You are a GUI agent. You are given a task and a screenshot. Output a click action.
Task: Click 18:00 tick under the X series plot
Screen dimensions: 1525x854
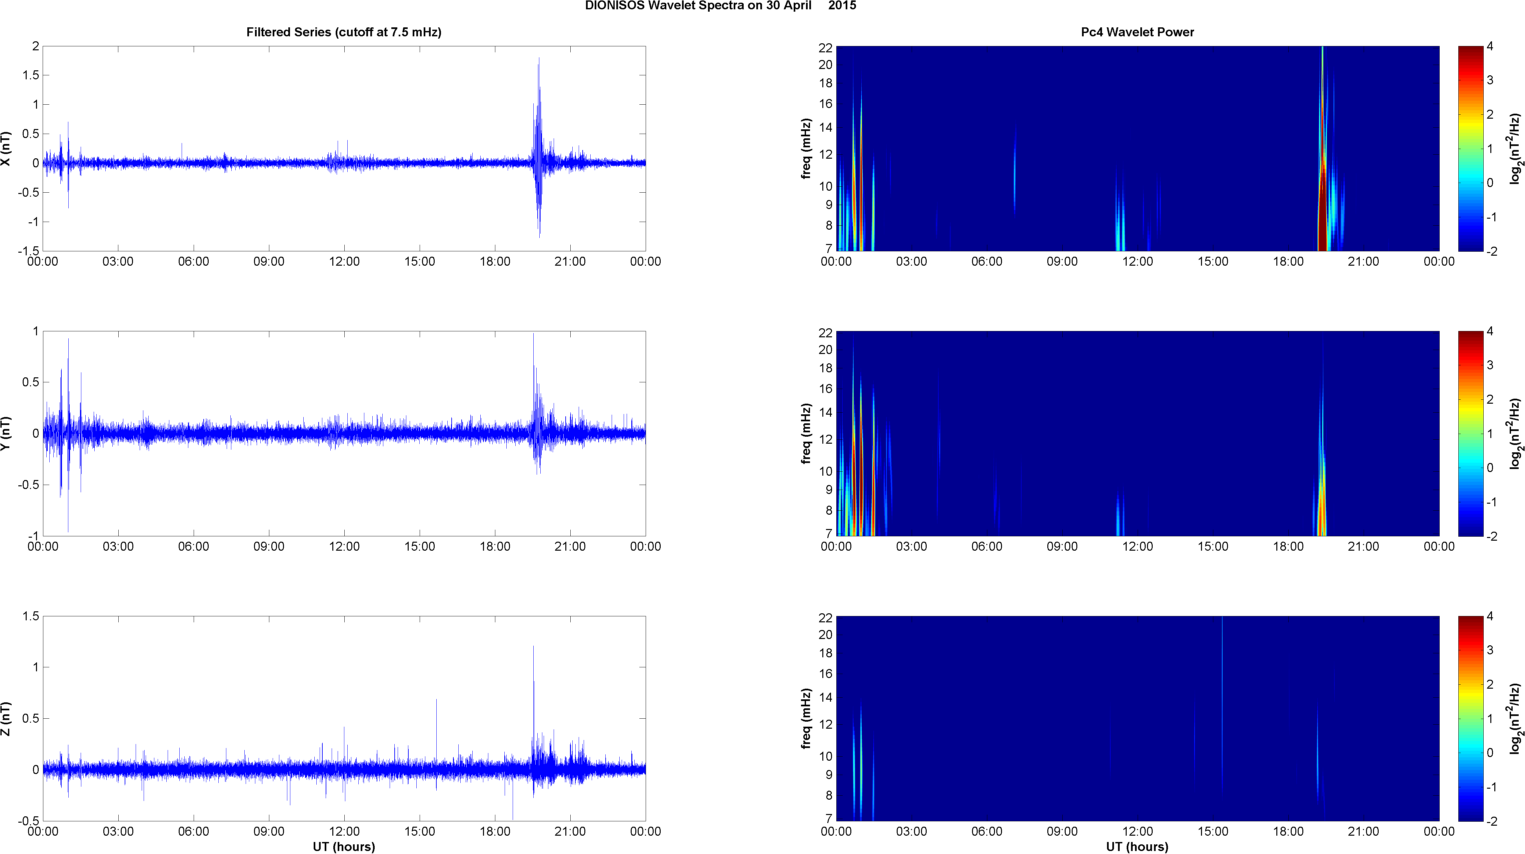tap(495, 262)
